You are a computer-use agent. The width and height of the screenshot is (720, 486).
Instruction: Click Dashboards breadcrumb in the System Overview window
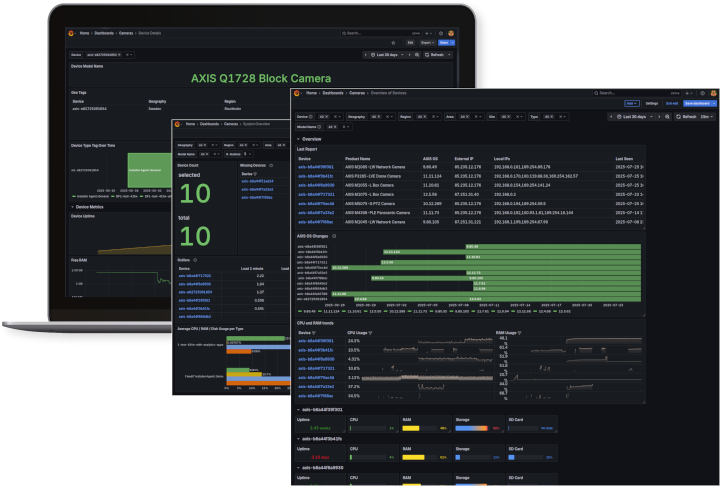(209, 124)
